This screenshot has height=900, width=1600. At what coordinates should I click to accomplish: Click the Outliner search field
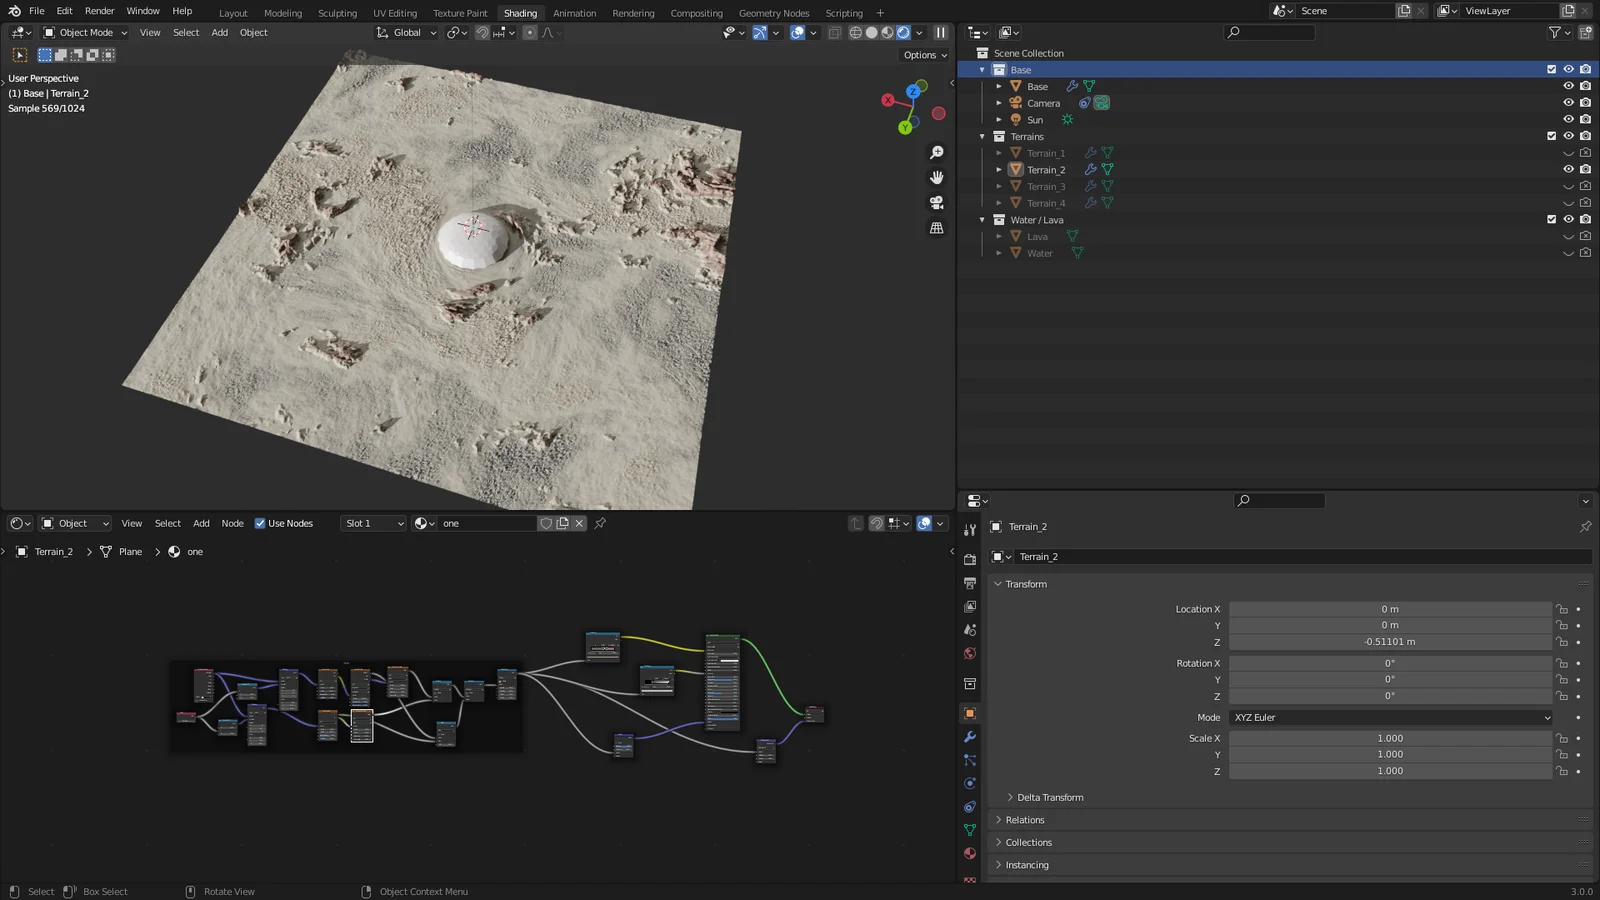coord(1268,32)
